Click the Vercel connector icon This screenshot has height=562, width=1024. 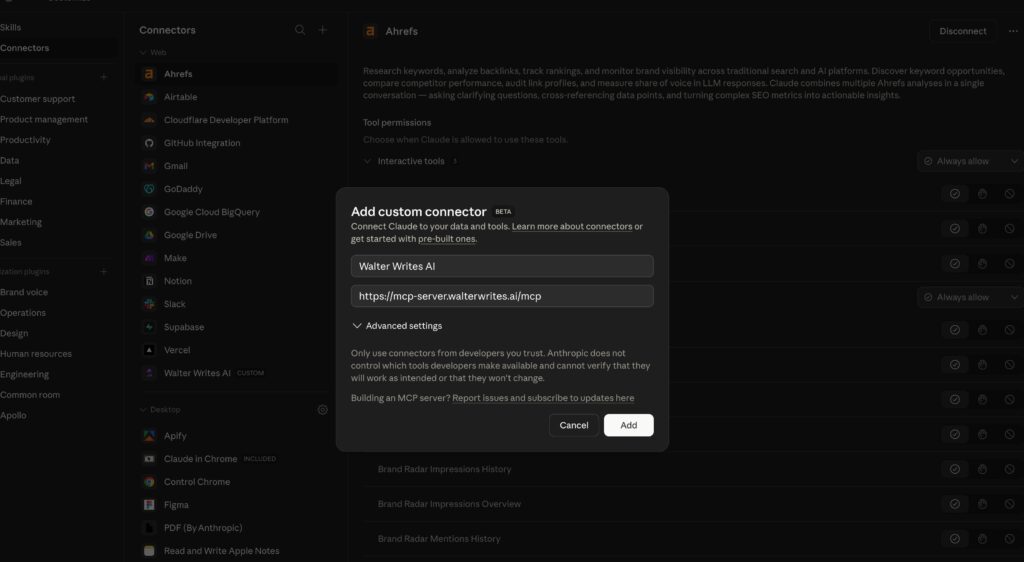[149, 350]
